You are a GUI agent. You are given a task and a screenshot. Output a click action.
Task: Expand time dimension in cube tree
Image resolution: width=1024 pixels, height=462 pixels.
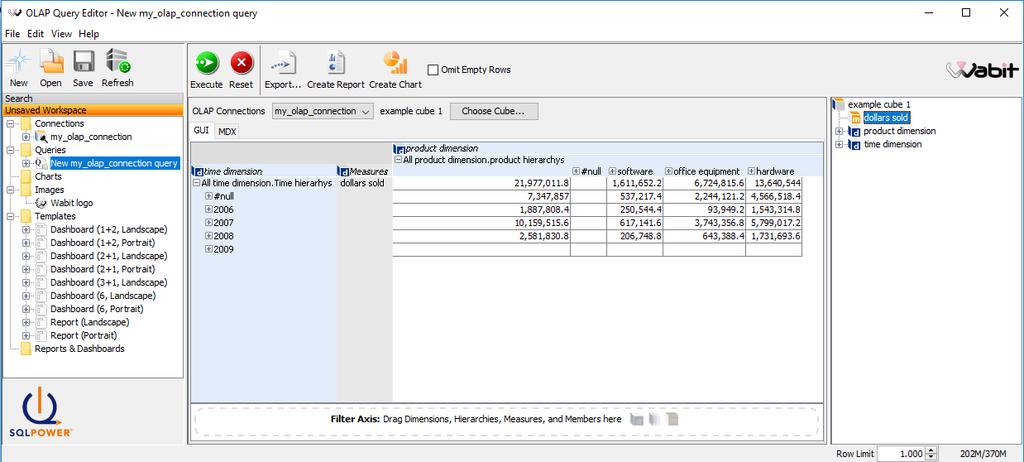click(839, 144)
